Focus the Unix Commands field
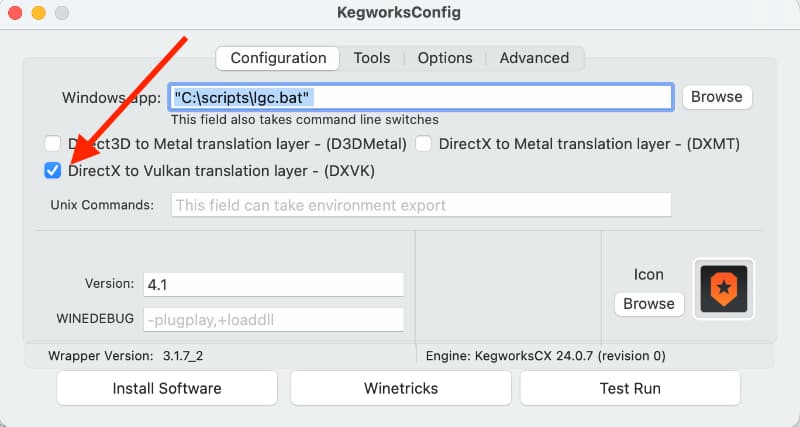The image size is (800, 427). coord(421,205)
